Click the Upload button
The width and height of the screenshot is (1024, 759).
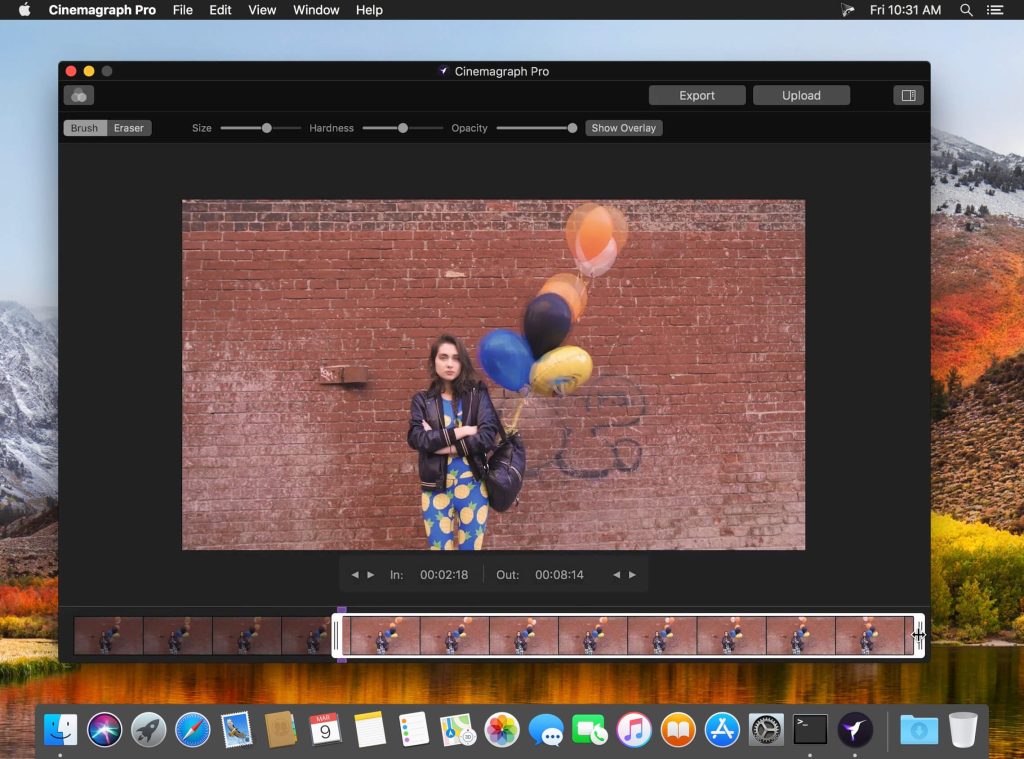pyautogui.click(x=801, y=95)
